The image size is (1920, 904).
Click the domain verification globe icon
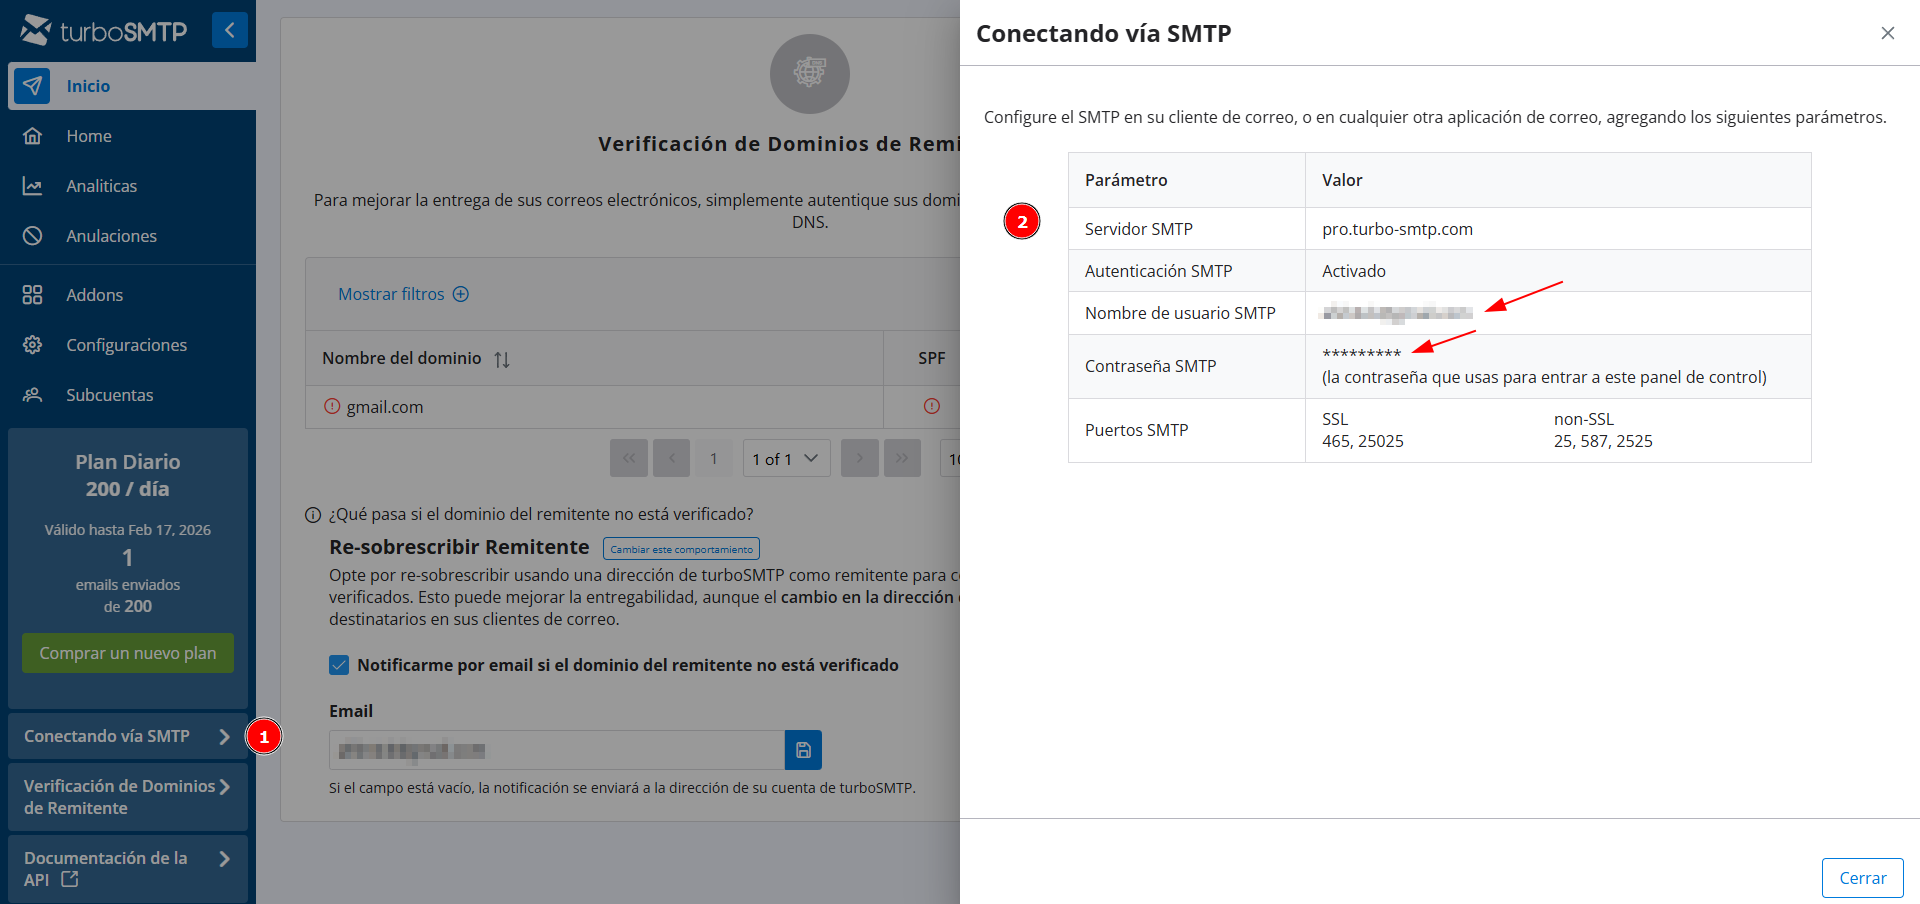810,73
